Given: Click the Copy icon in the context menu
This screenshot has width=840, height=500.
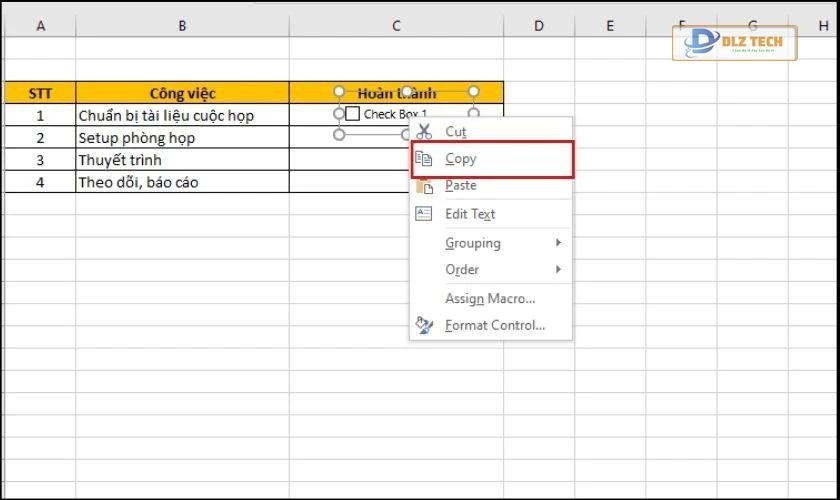Looking at the screenshot, I should click(x=424, y=159).
